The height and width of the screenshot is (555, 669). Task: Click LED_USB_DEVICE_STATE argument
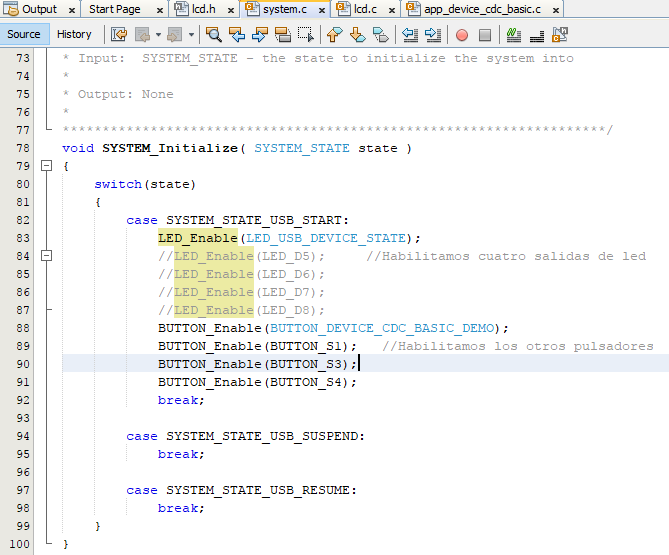326,238
